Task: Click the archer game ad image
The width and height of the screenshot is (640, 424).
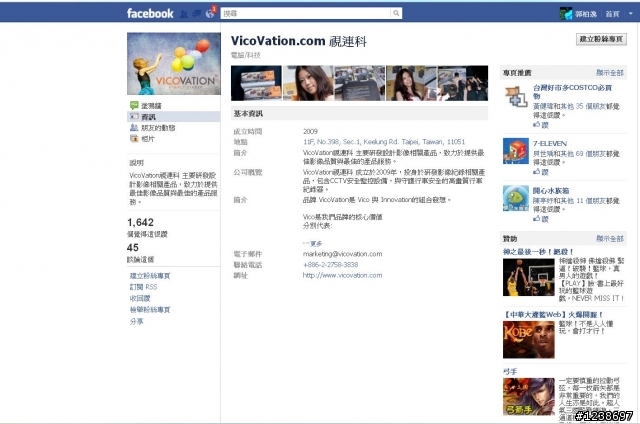Action: coord(529,397)
